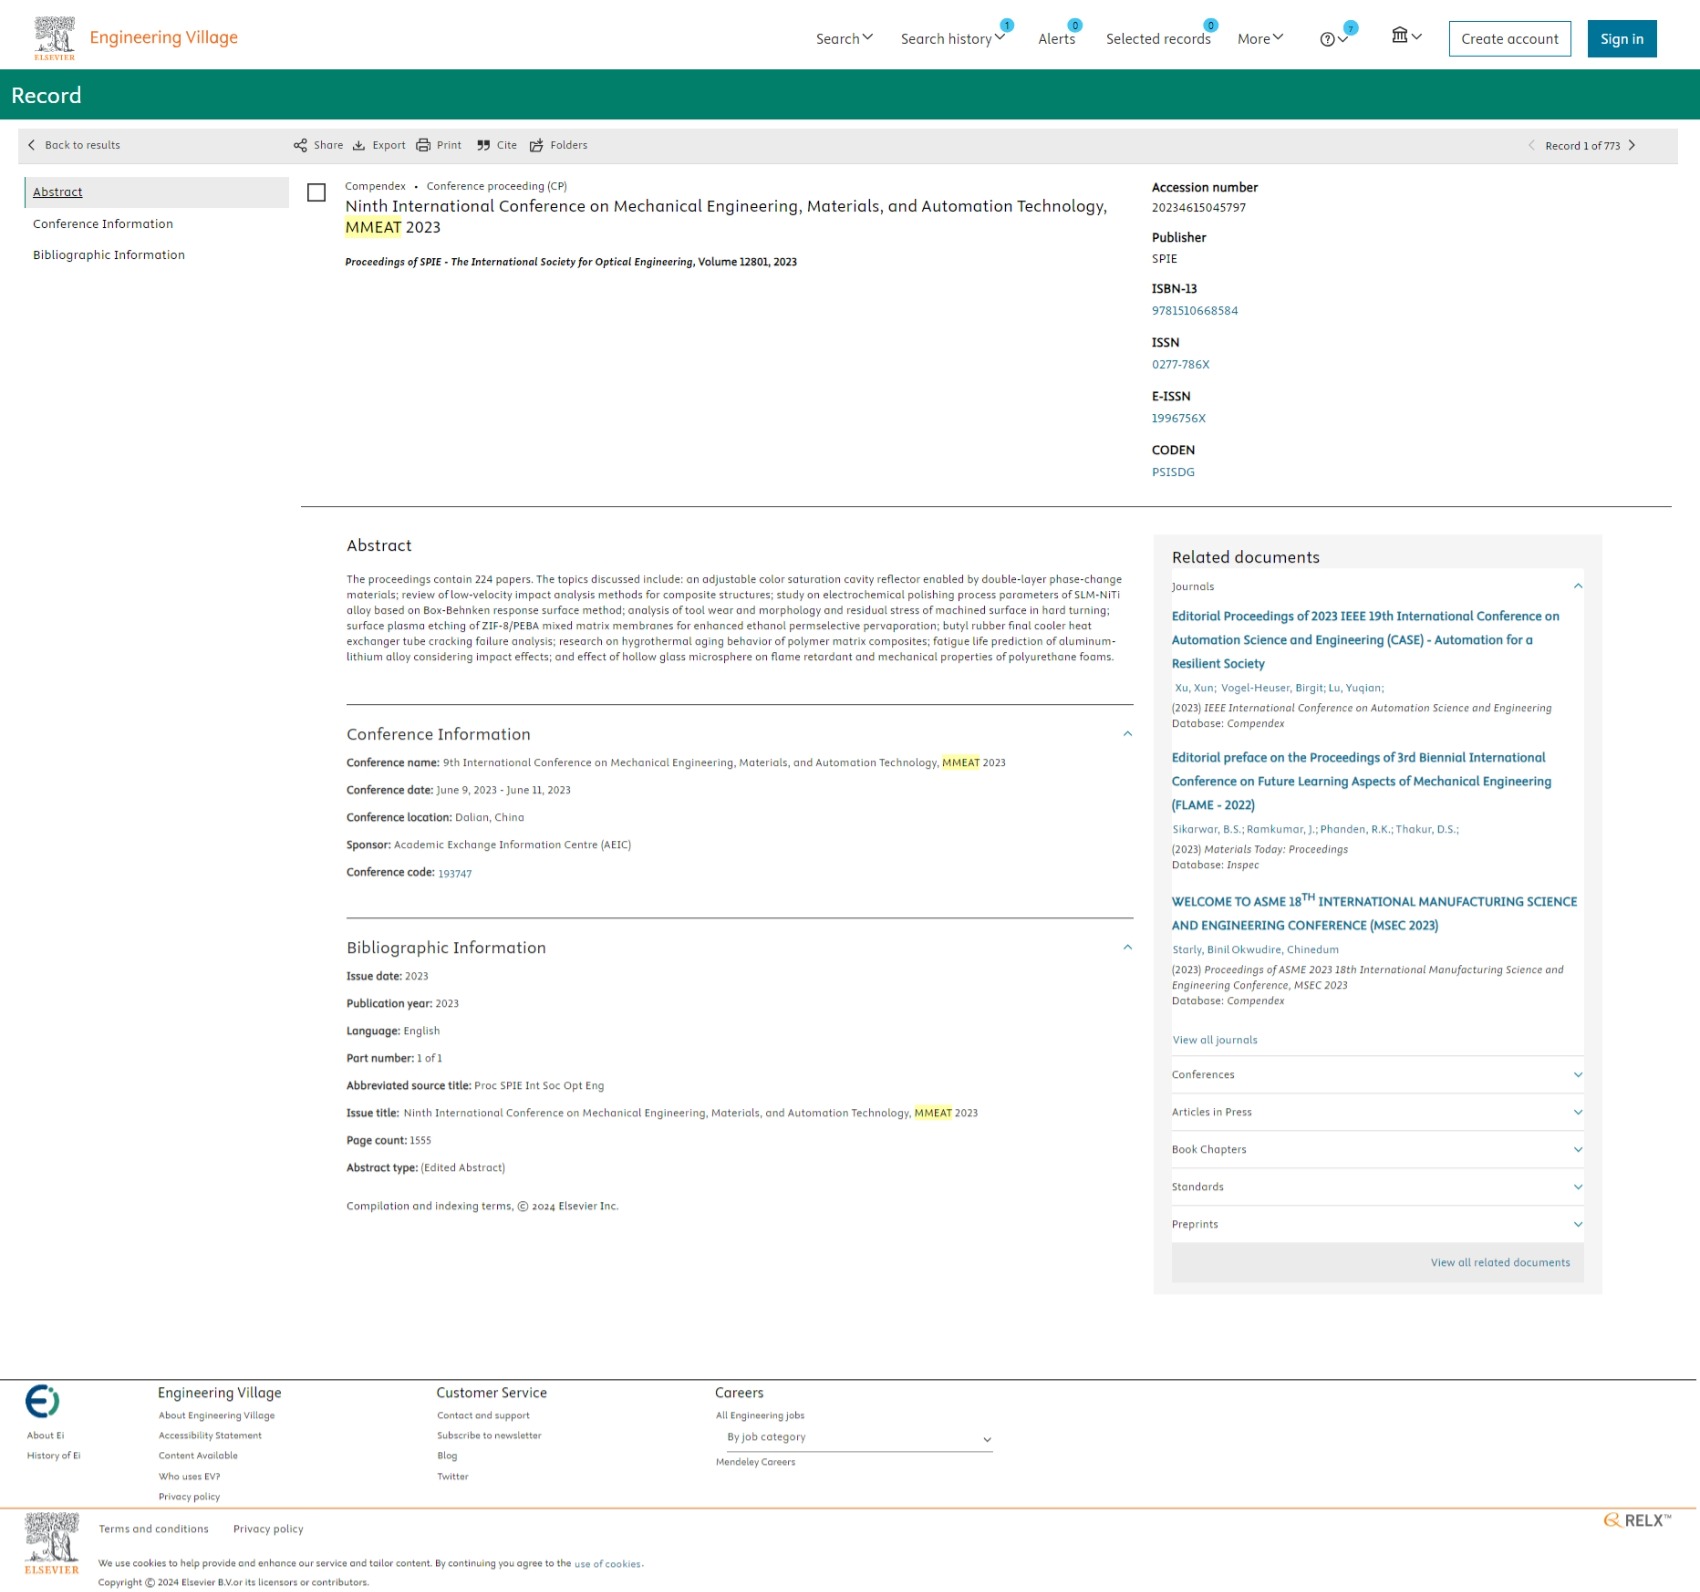Open the use of cookies link

607,1564
